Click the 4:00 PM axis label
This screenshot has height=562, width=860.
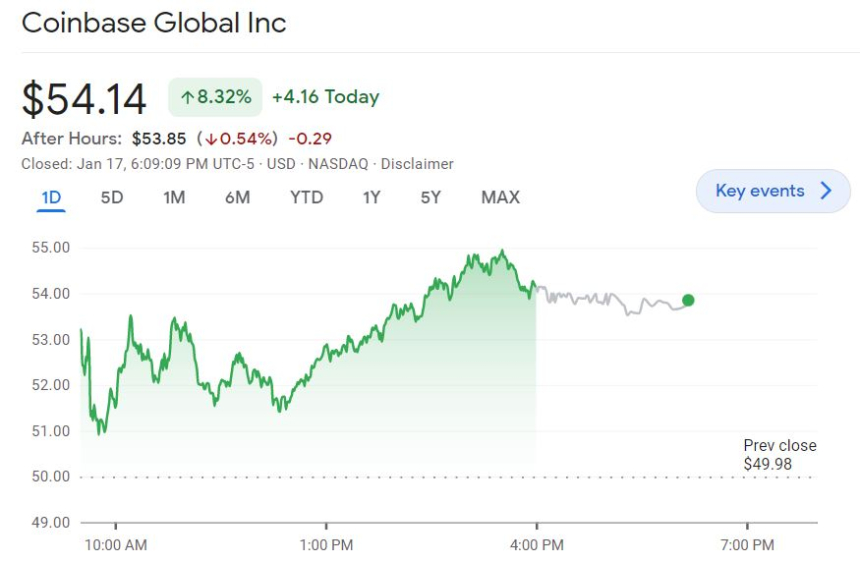537,545
